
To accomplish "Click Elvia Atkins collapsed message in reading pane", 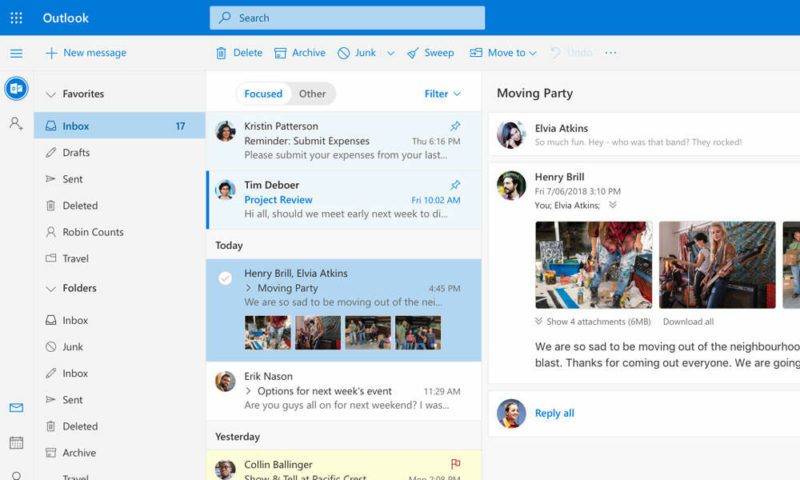I will (x=644, y=135).
